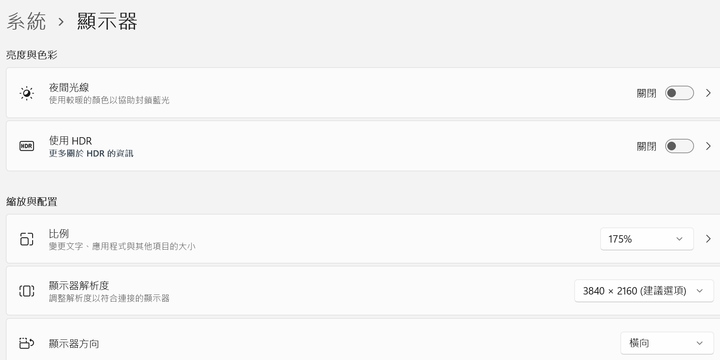
Task: Click the 顯示器 breadcrumb title
Action: 107,22
